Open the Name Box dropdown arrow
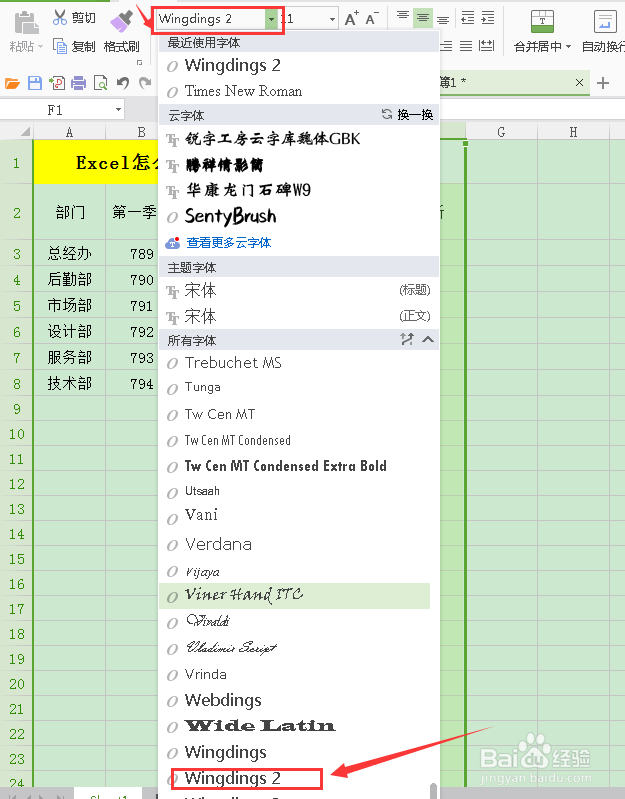 (118, 110)
